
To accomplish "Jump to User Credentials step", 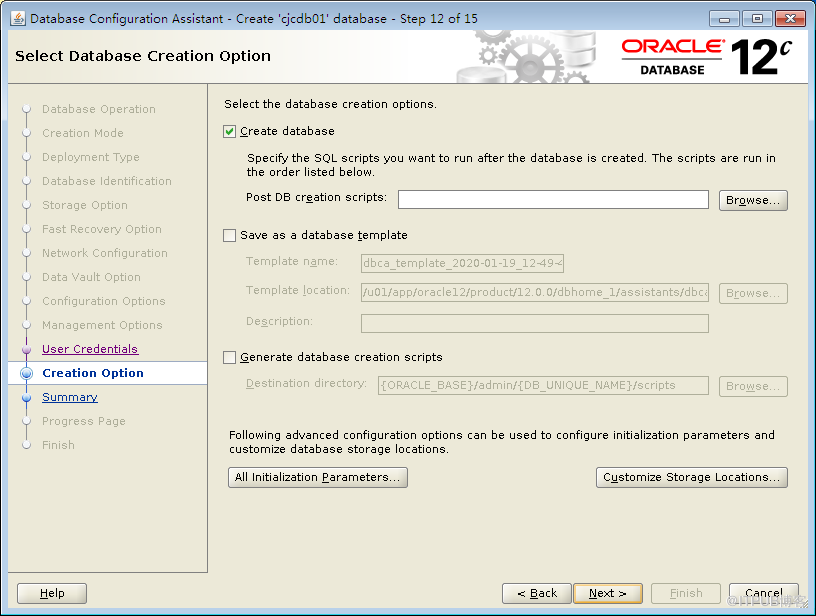I will [90, 349].
